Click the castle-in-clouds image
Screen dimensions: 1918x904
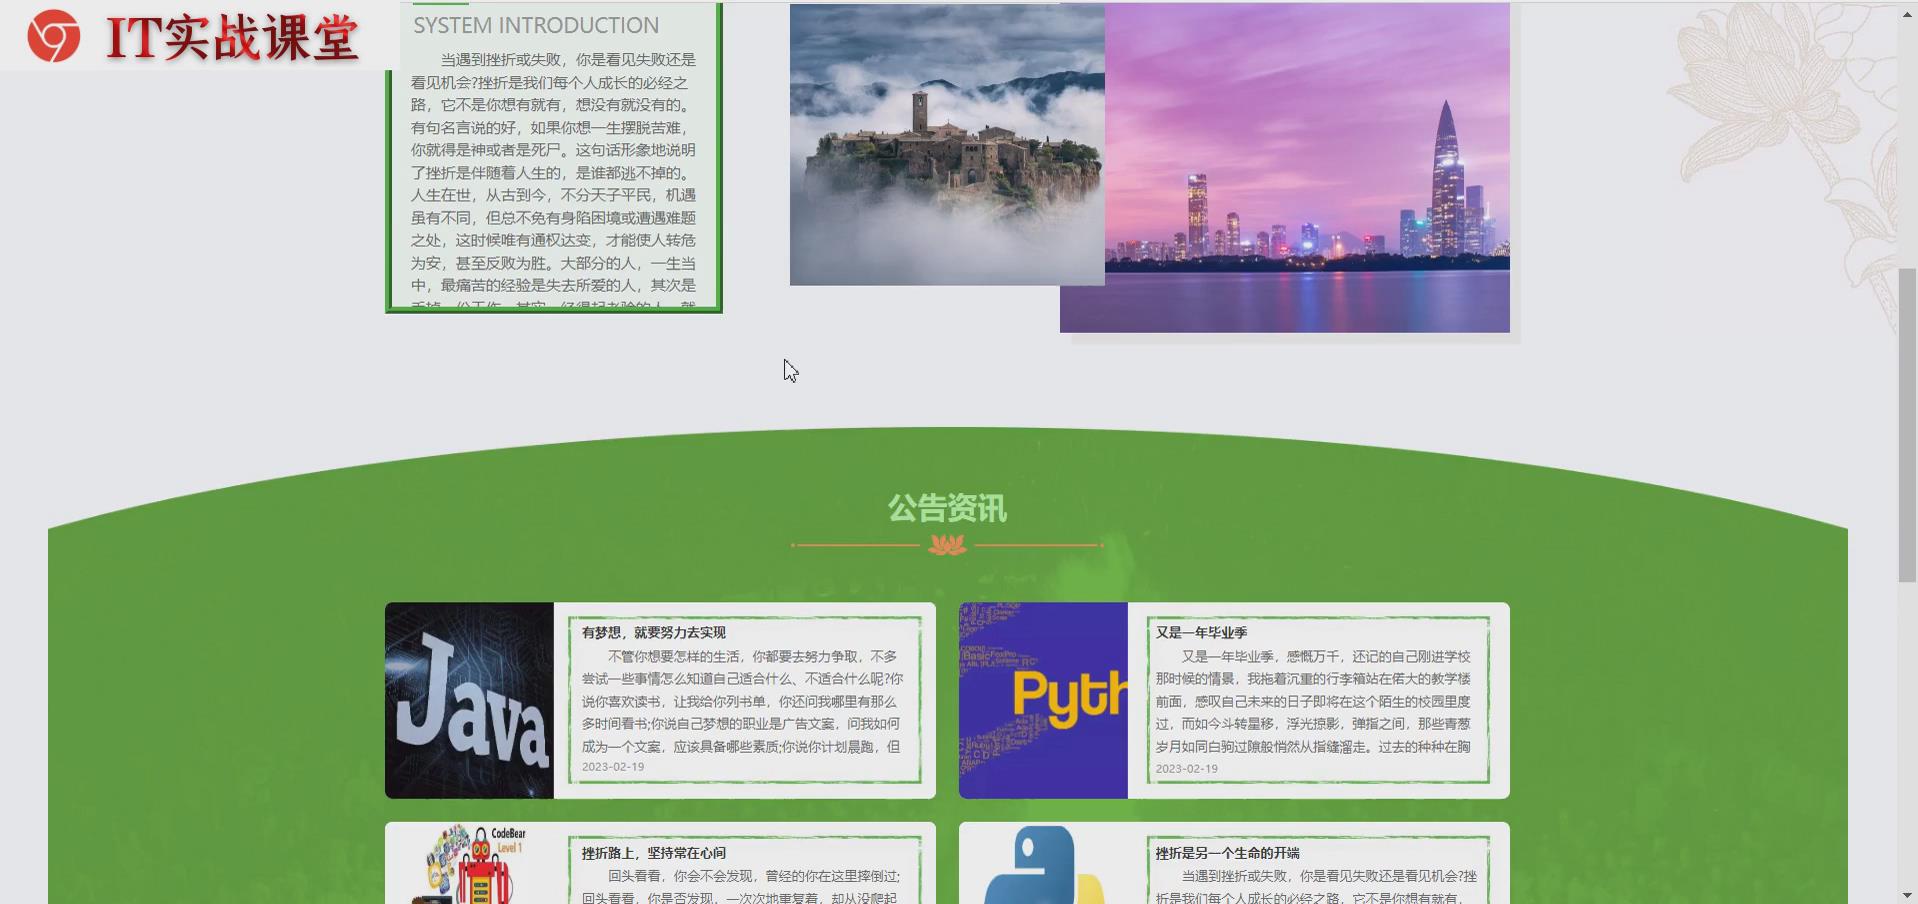coord(947,144)
